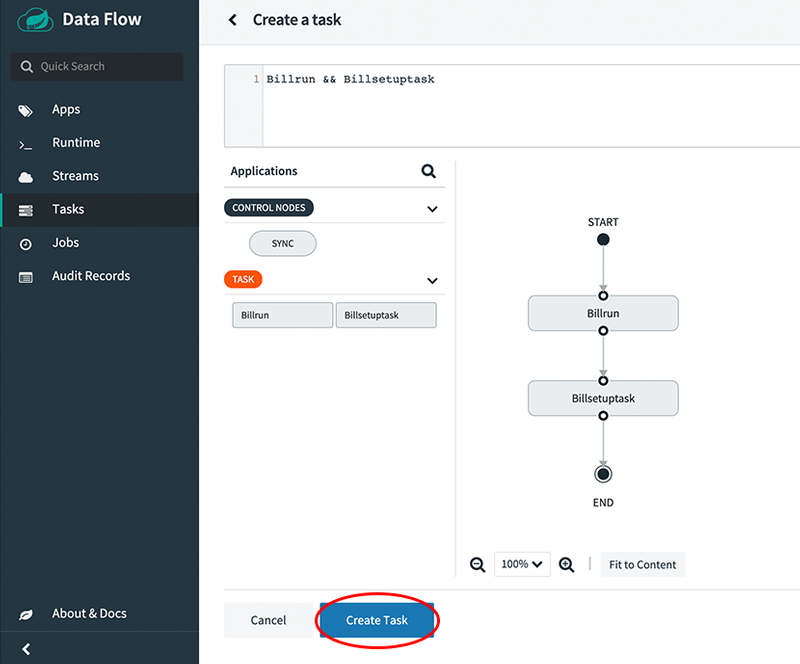800x664 pixels.
Task: Open the Streams section
Action: point(76,176)
